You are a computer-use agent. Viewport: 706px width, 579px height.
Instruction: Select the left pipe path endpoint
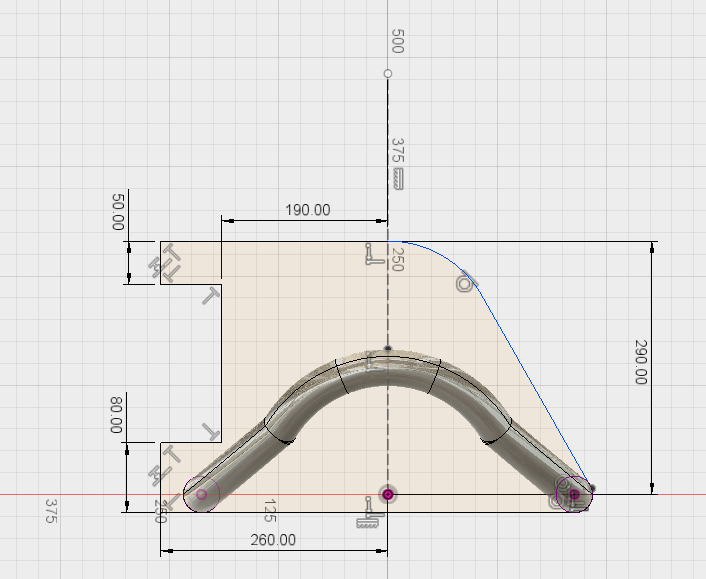click(x=202, y=494)
